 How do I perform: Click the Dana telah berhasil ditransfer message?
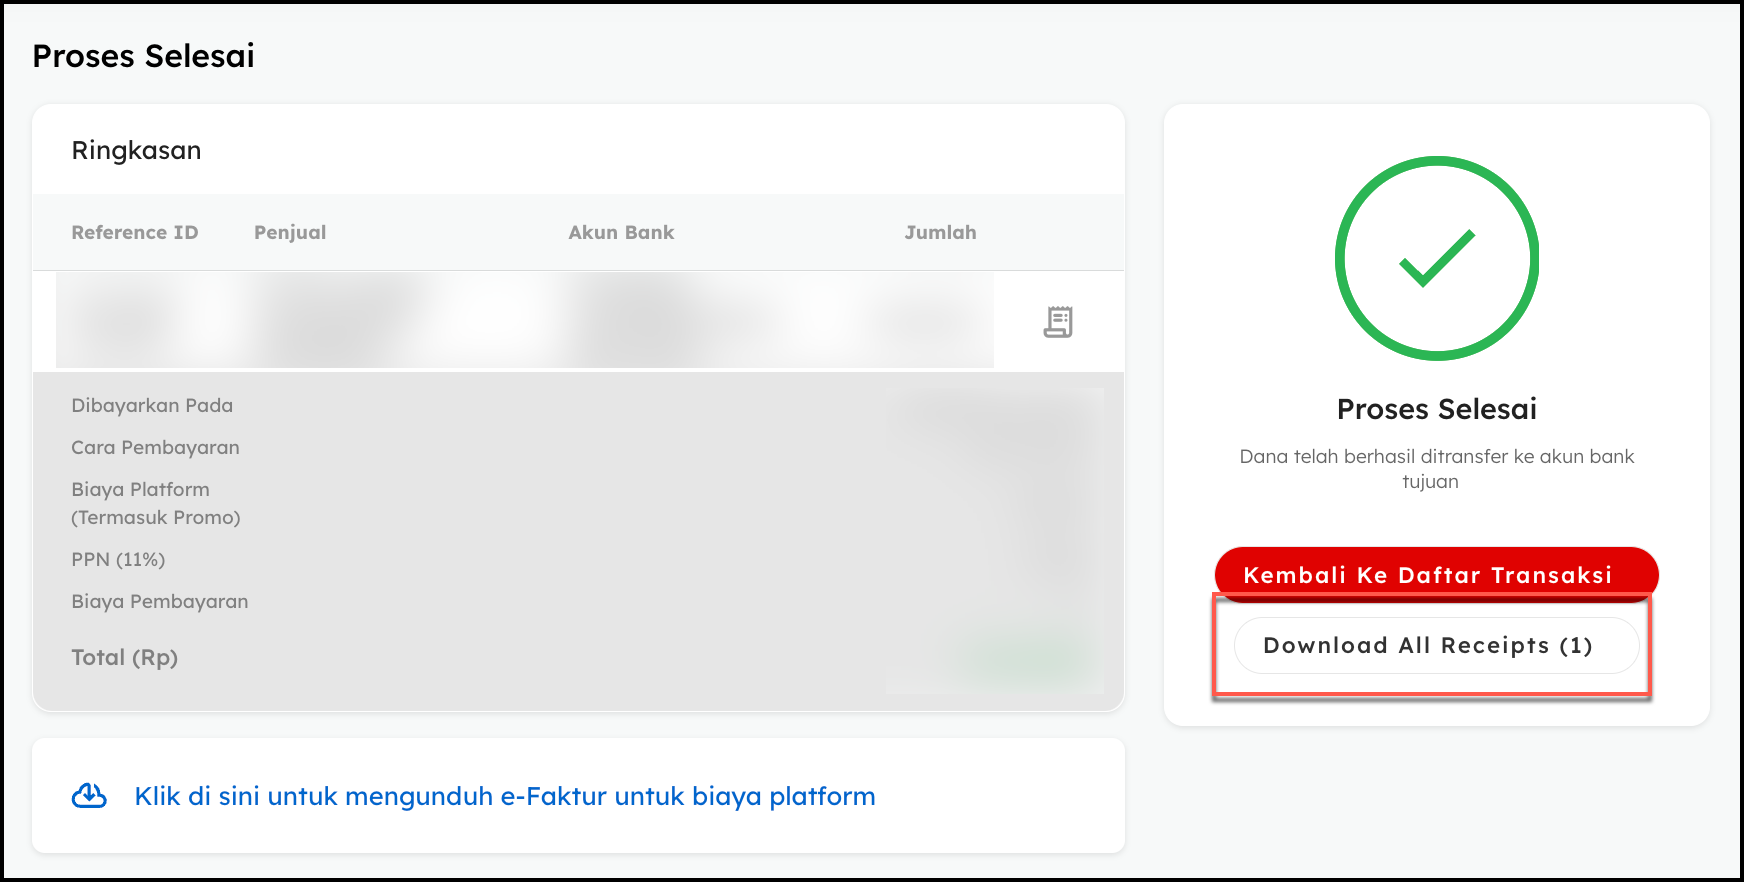(1436, 468)
